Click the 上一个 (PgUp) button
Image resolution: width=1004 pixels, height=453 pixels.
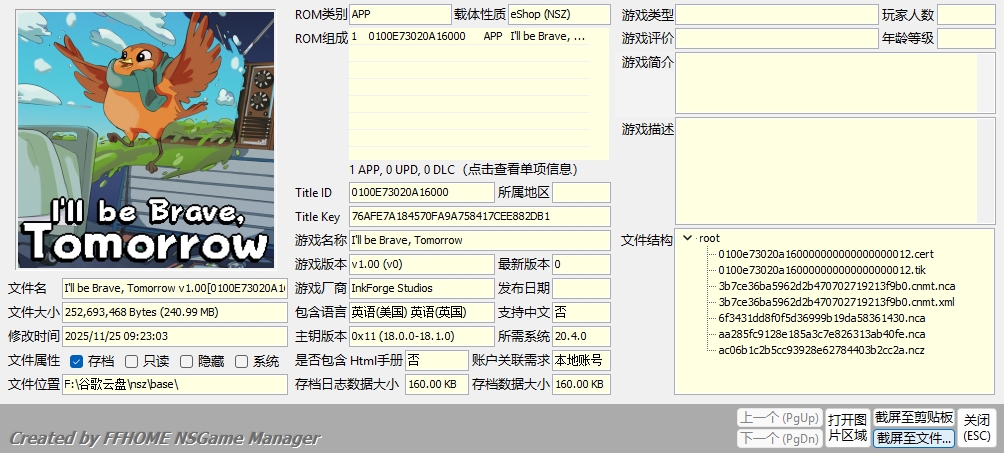pos(779,418)
